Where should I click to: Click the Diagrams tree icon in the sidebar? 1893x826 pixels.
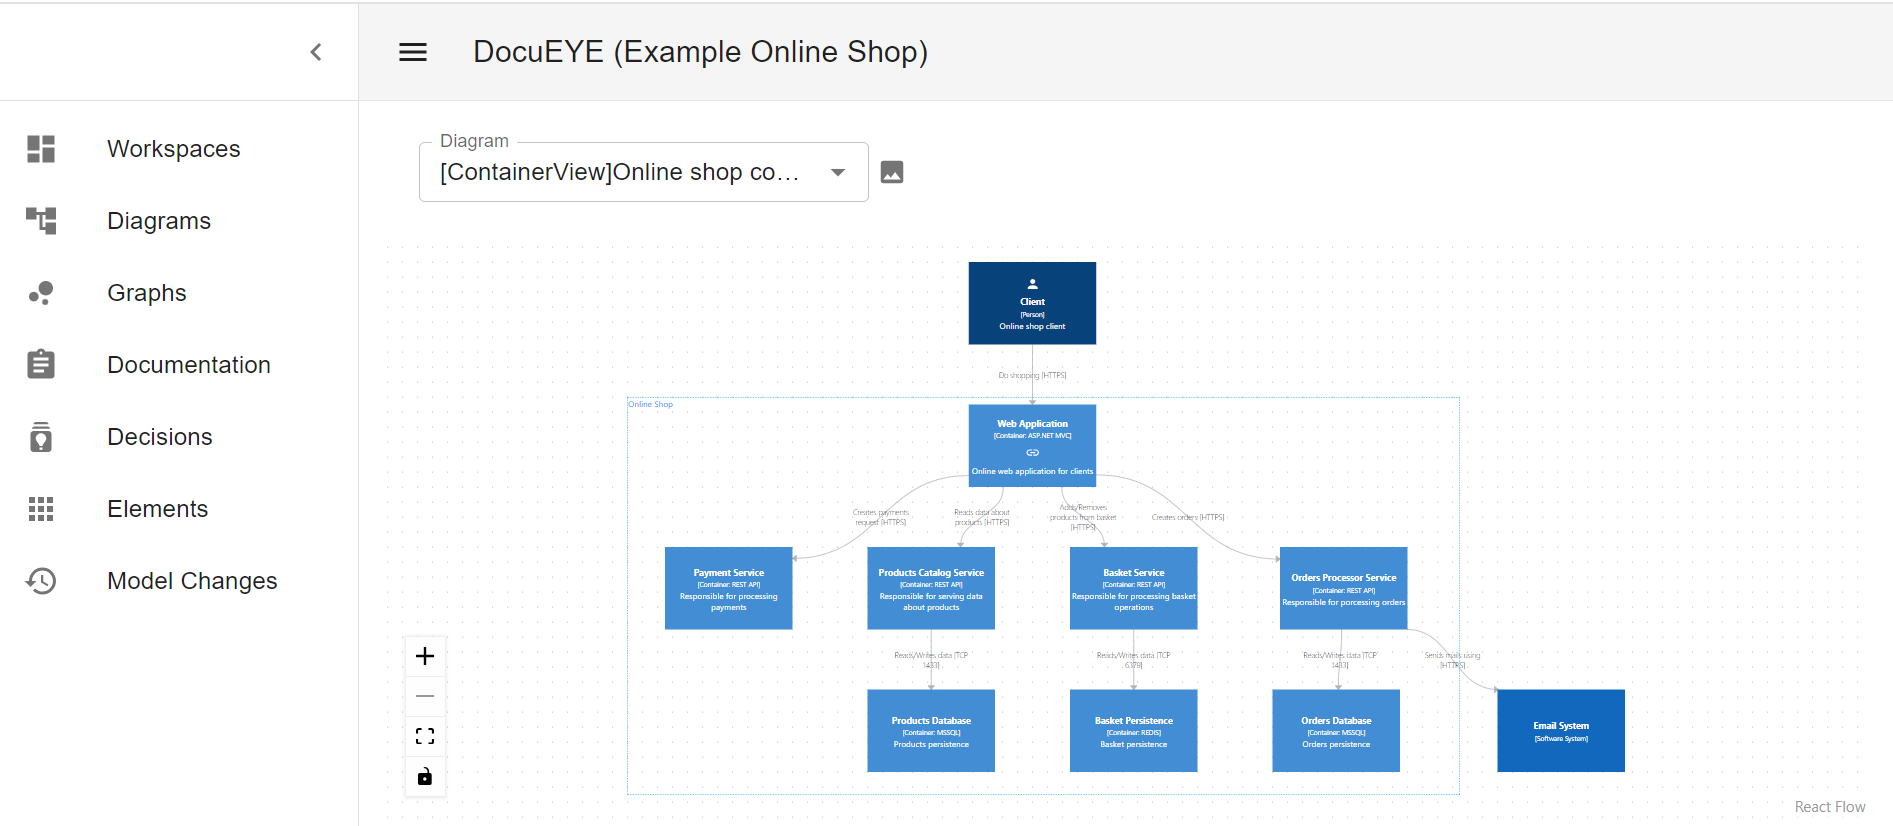pos(41,221)
